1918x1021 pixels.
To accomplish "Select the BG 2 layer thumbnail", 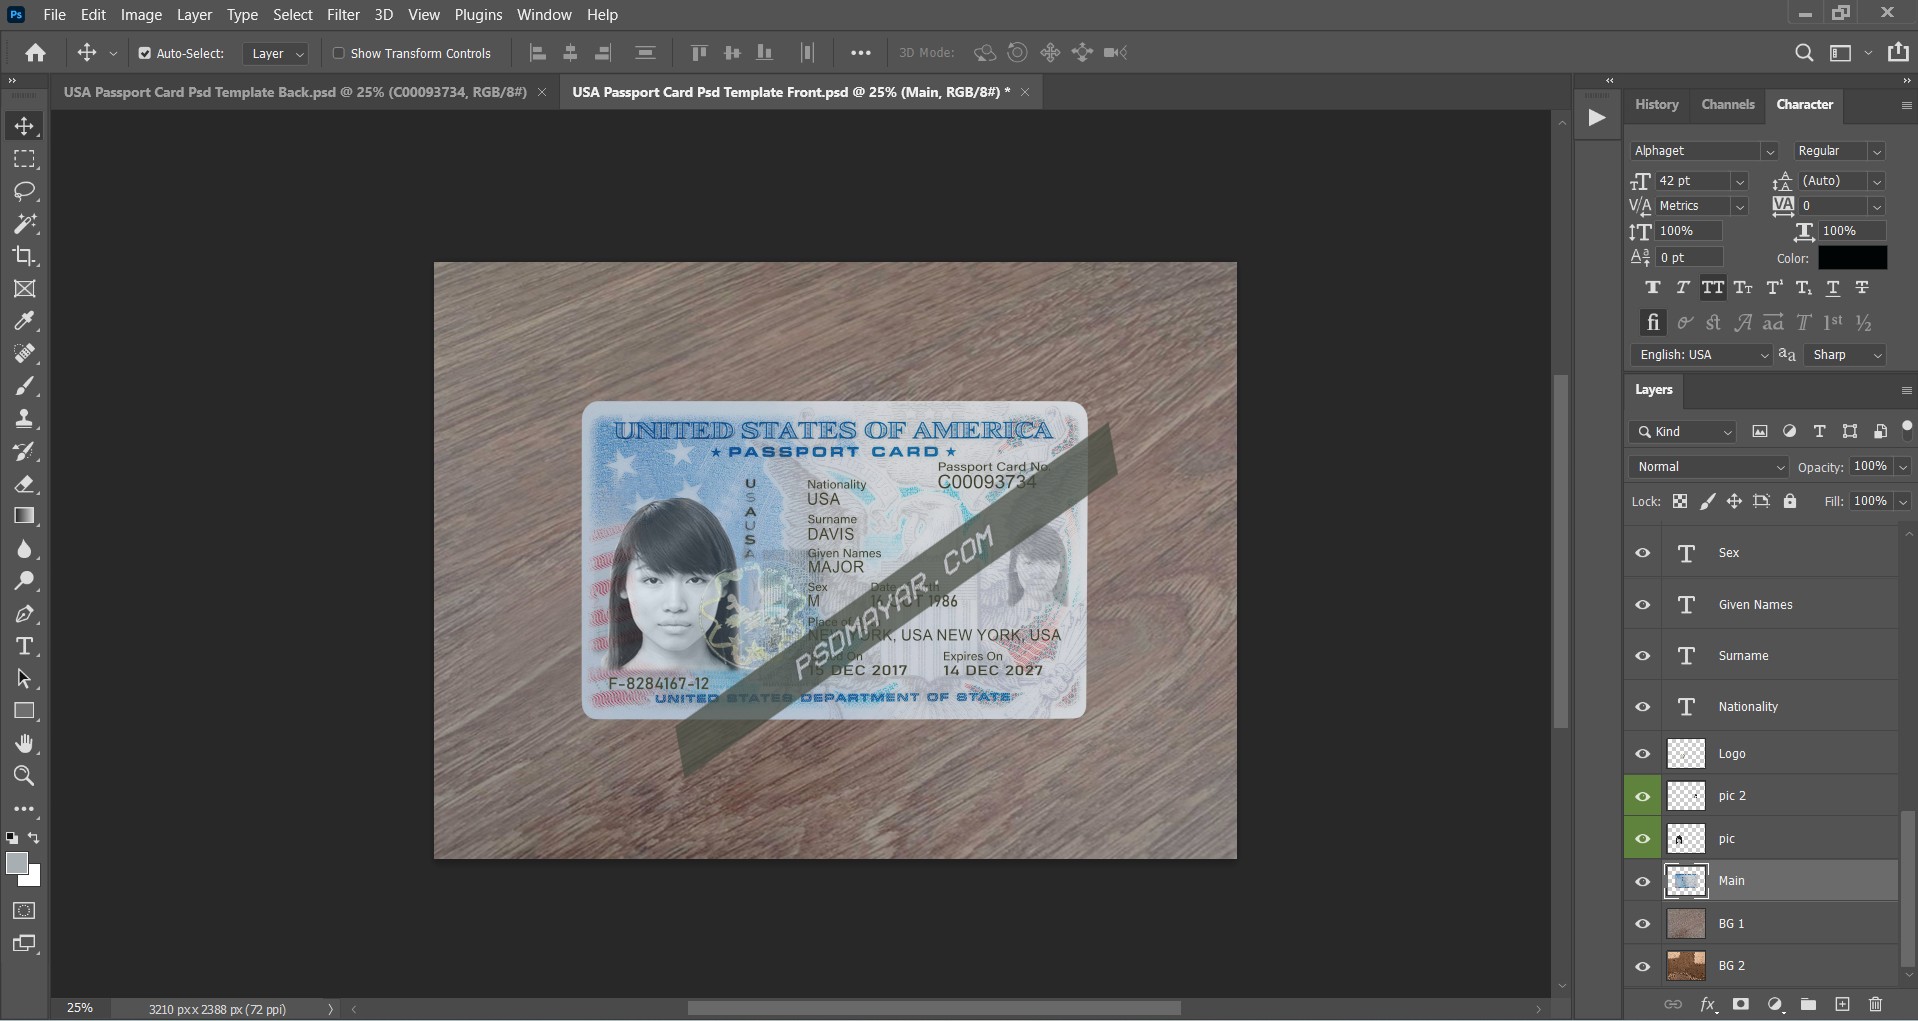I will point(1686,966).
